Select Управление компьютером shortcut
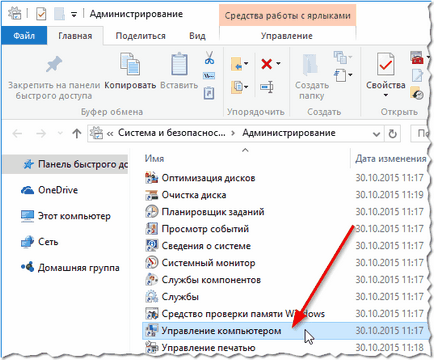This screenshot has height=360, width=434. (221, 331)
